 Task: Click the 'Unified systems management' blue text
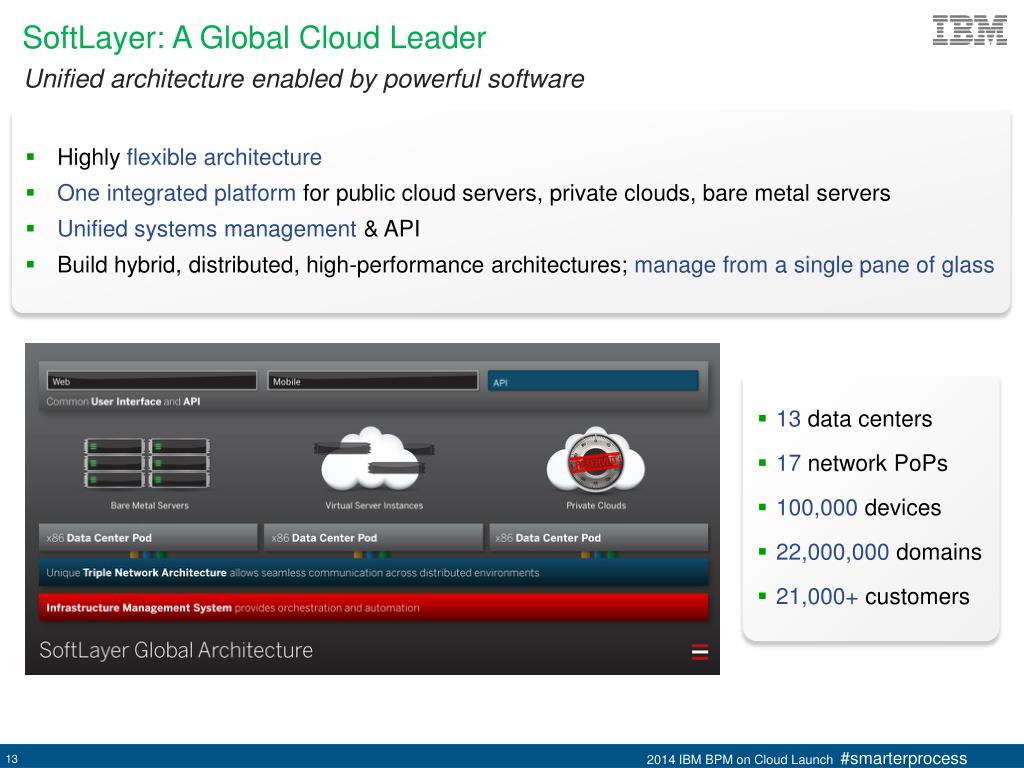point(206,229)
